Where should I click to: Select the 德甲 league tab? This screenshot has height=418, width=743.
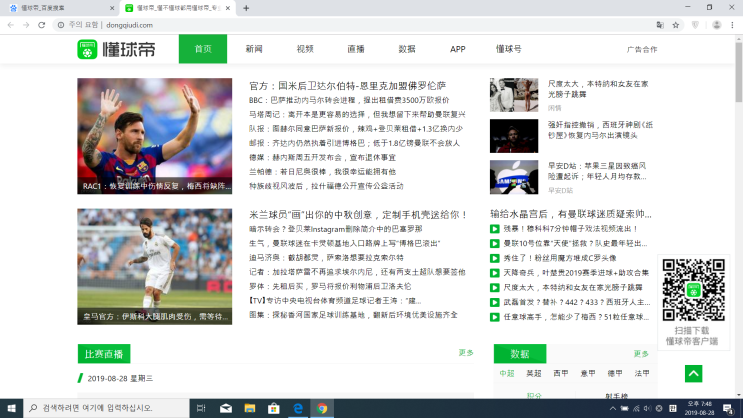(x=615, y=373)
